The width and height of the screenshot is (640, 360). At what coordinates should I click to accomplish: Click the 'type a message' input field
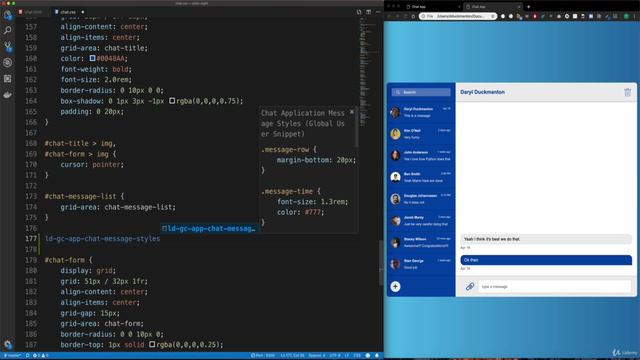click(554, 287)
